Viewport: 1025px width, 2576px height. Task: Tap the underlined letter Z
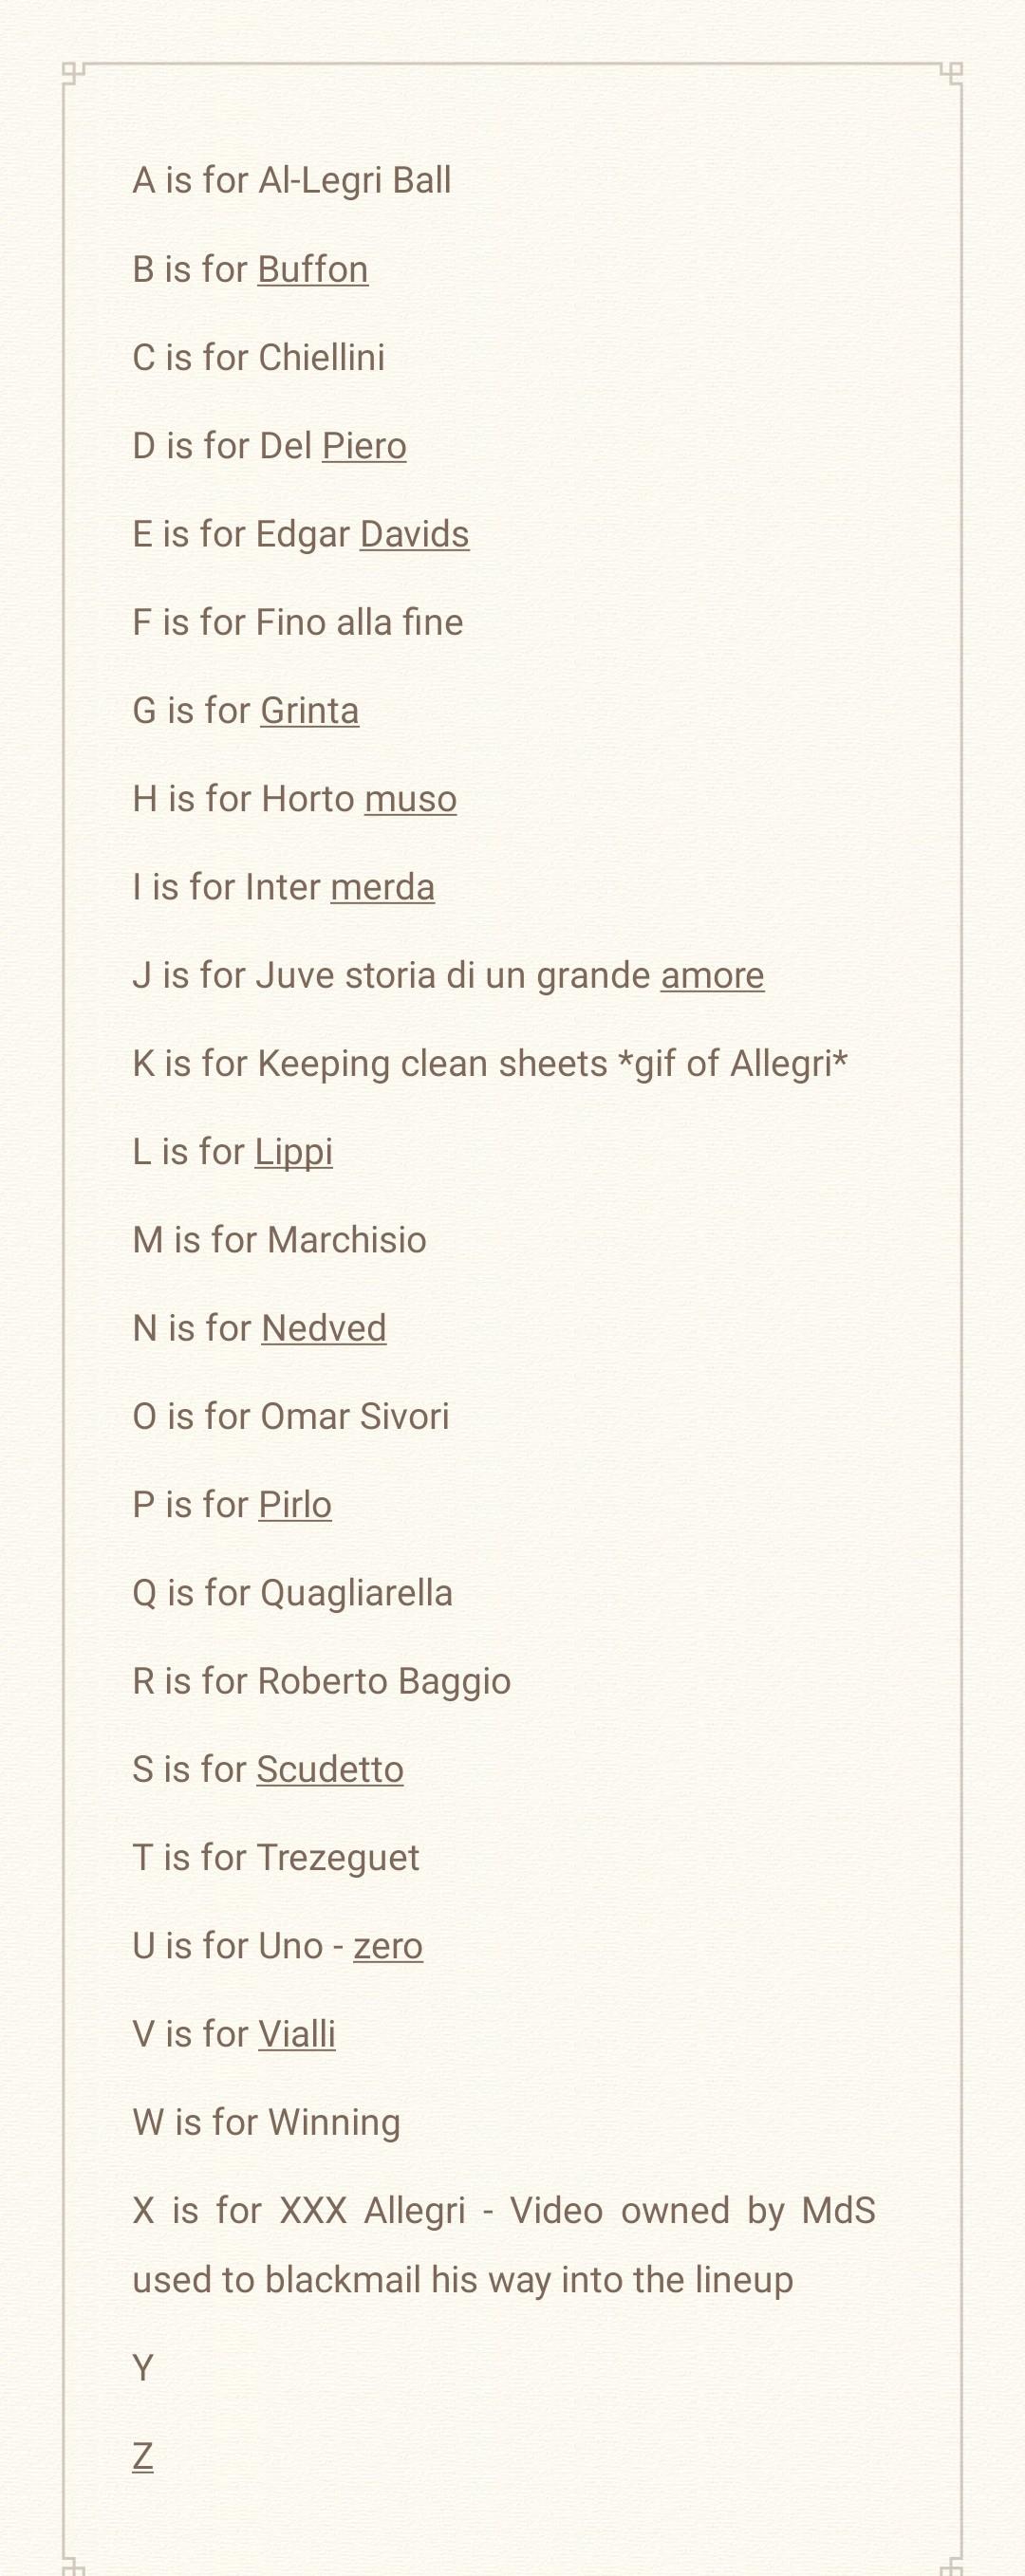[143, 2456]
